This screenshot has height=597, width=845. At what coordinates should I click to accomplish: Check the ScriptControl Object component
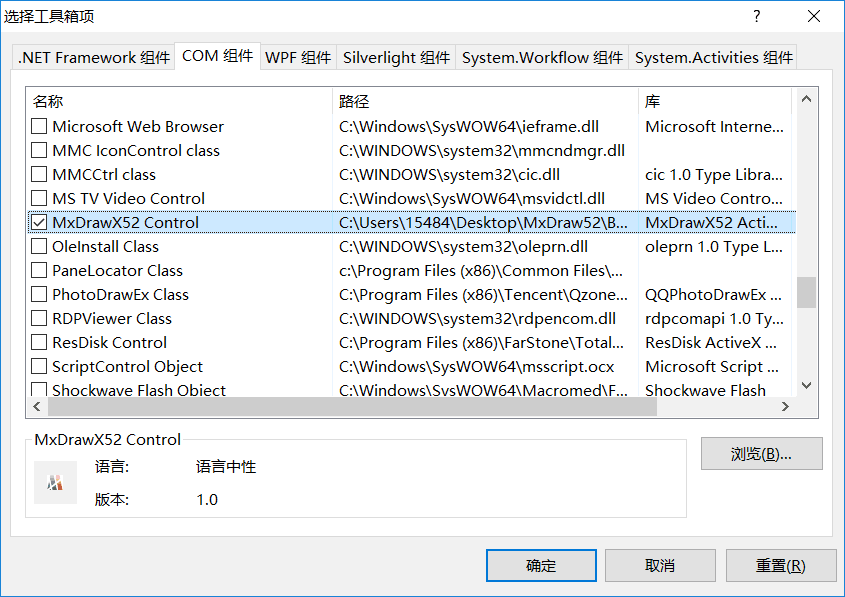[x=39, y=366]
